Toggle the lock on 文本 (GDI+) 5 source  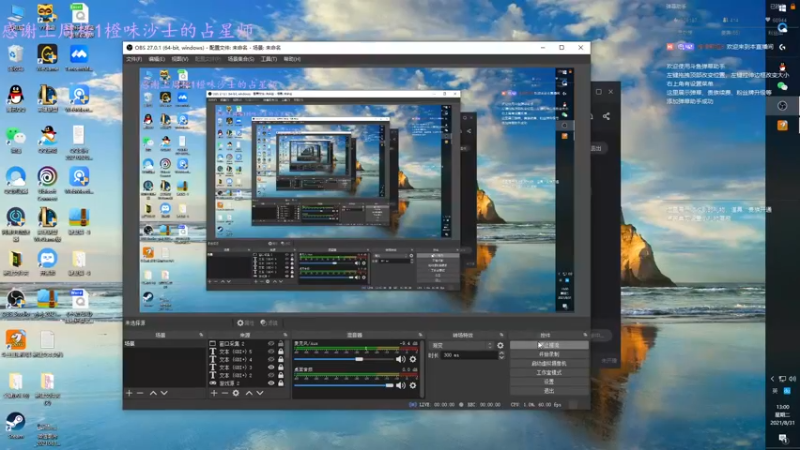click(281, 352)
